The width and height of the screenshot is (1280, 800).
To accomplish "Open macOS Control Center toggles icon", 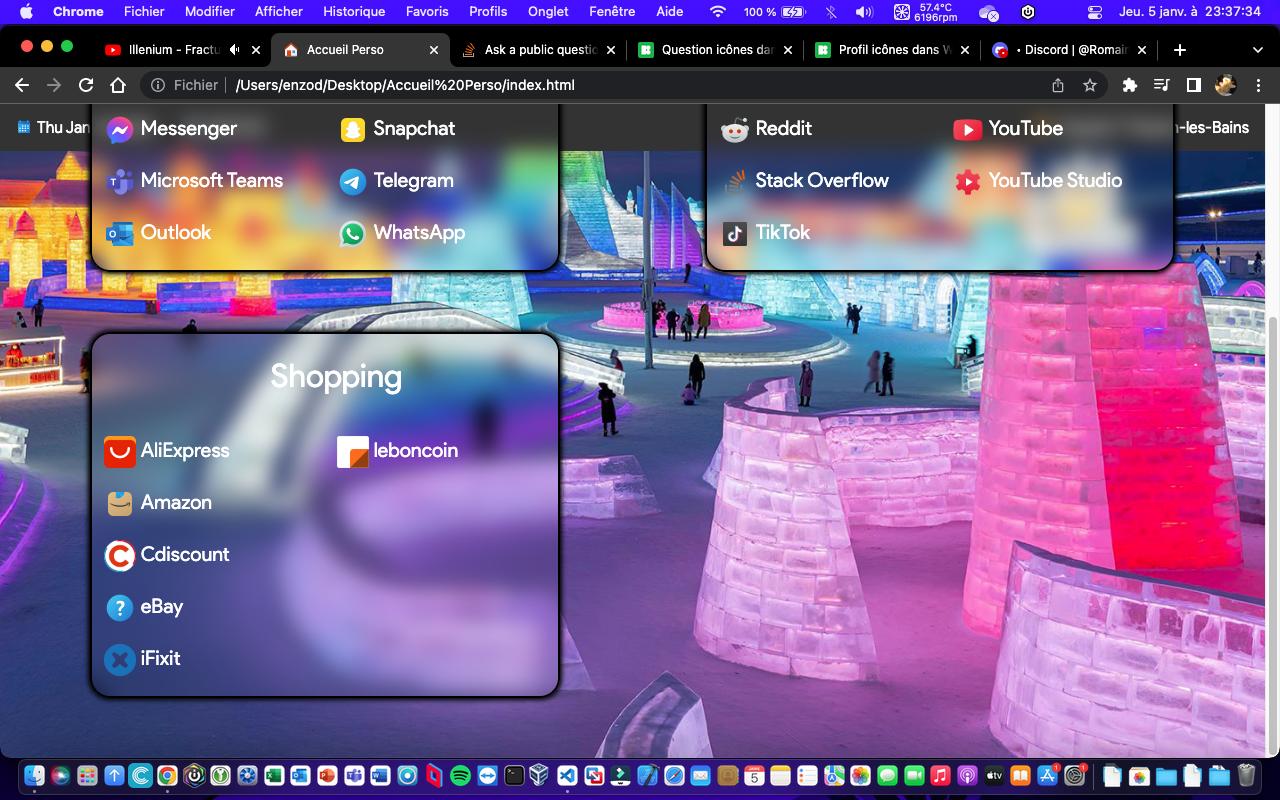I will (x=1094, y=12).
